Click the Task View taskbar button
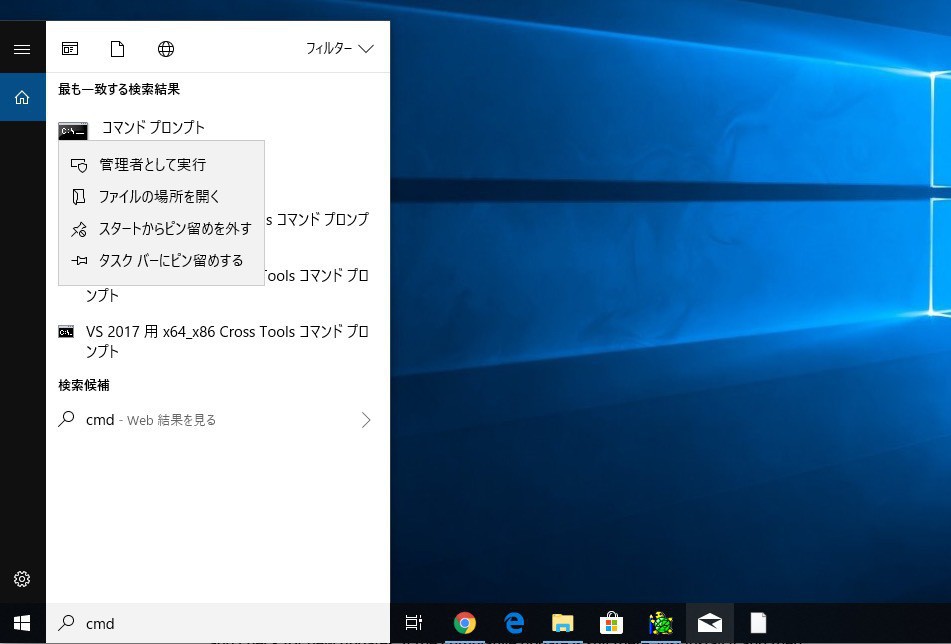The width and height of the screenshot is (951, 644). pos(414,623)
